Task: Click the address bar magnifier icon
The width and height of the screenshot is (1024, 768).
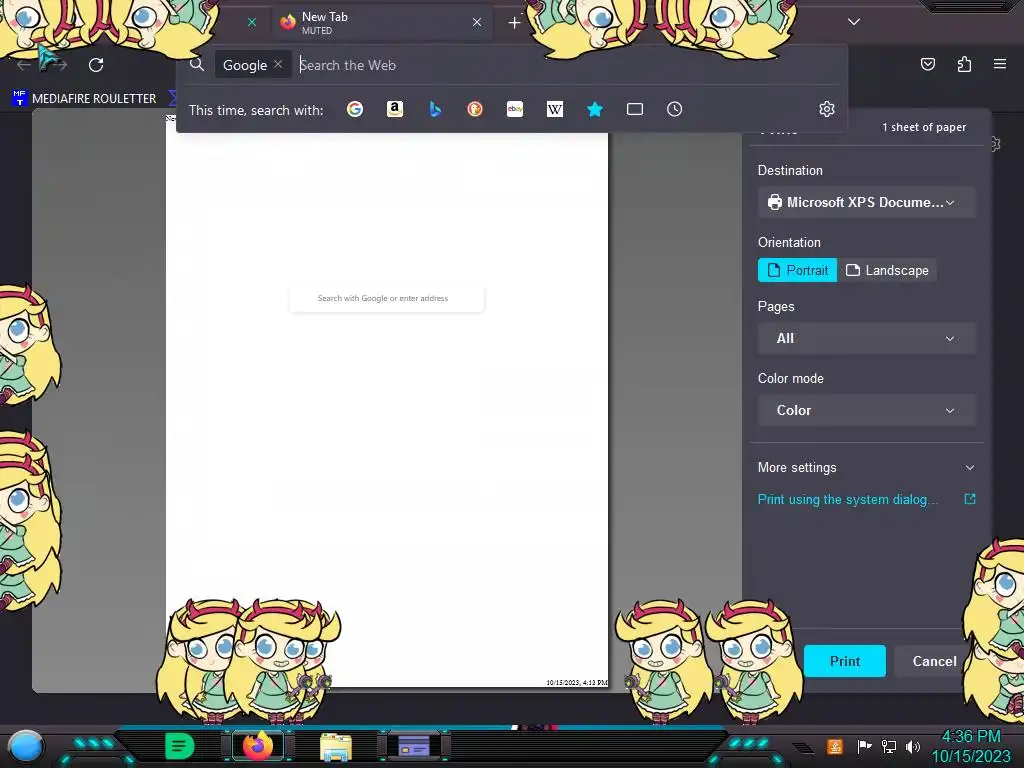Action: (x=197, y=65)
